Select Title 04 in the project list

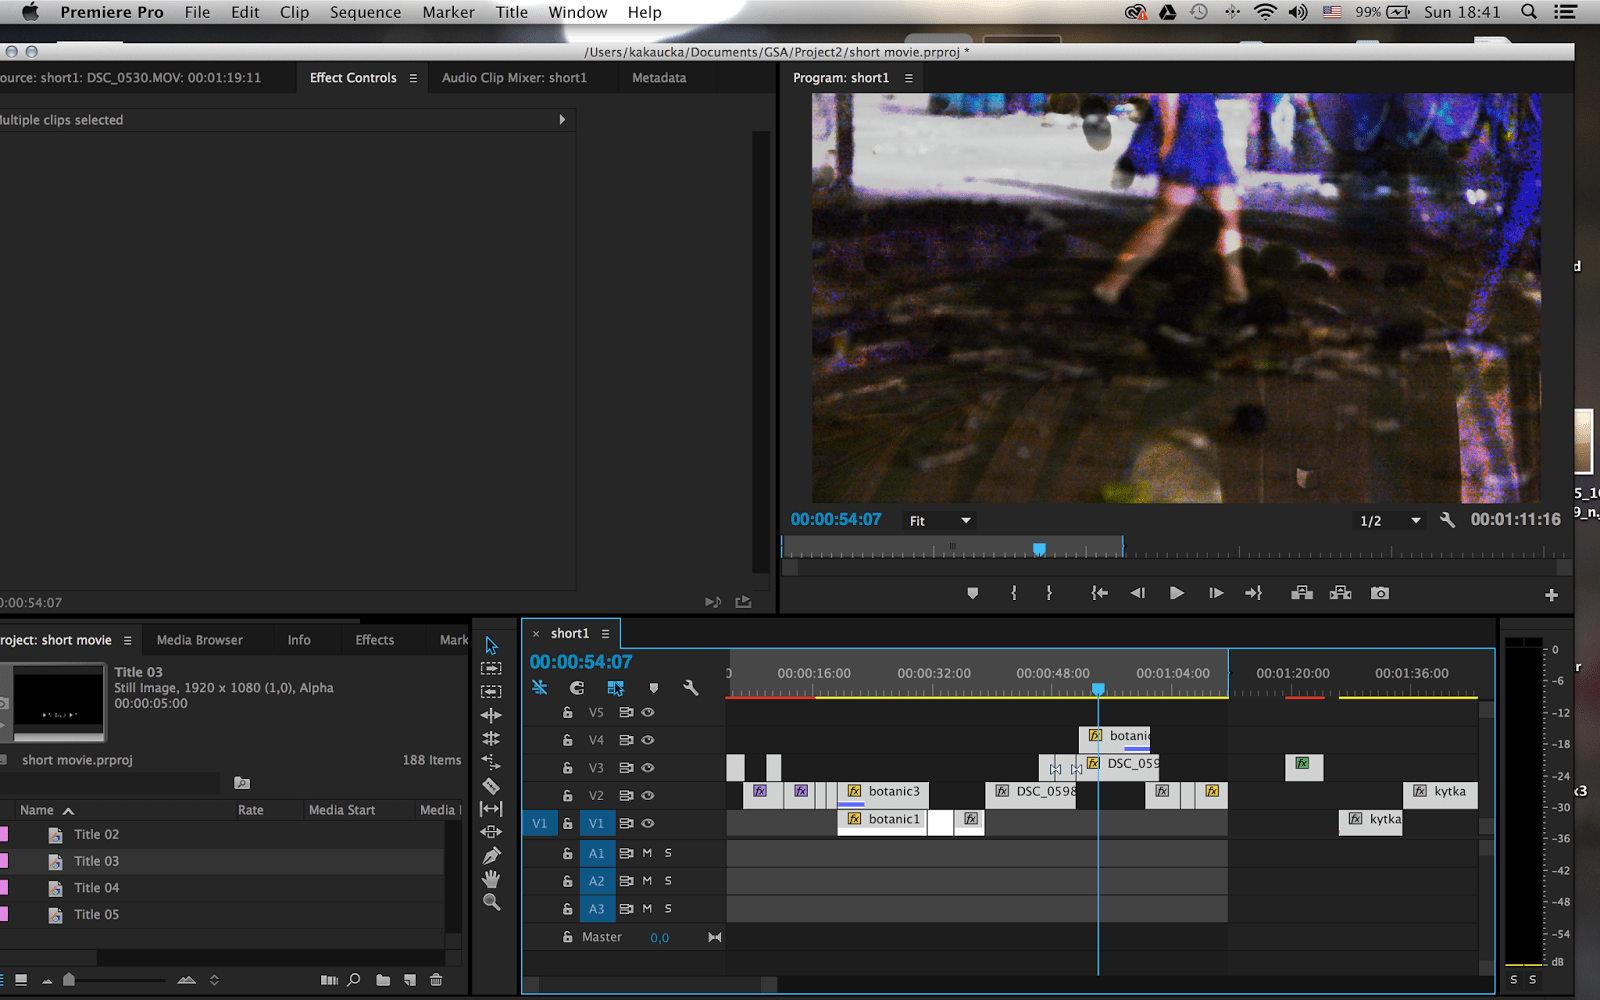[x=96, y=888]
